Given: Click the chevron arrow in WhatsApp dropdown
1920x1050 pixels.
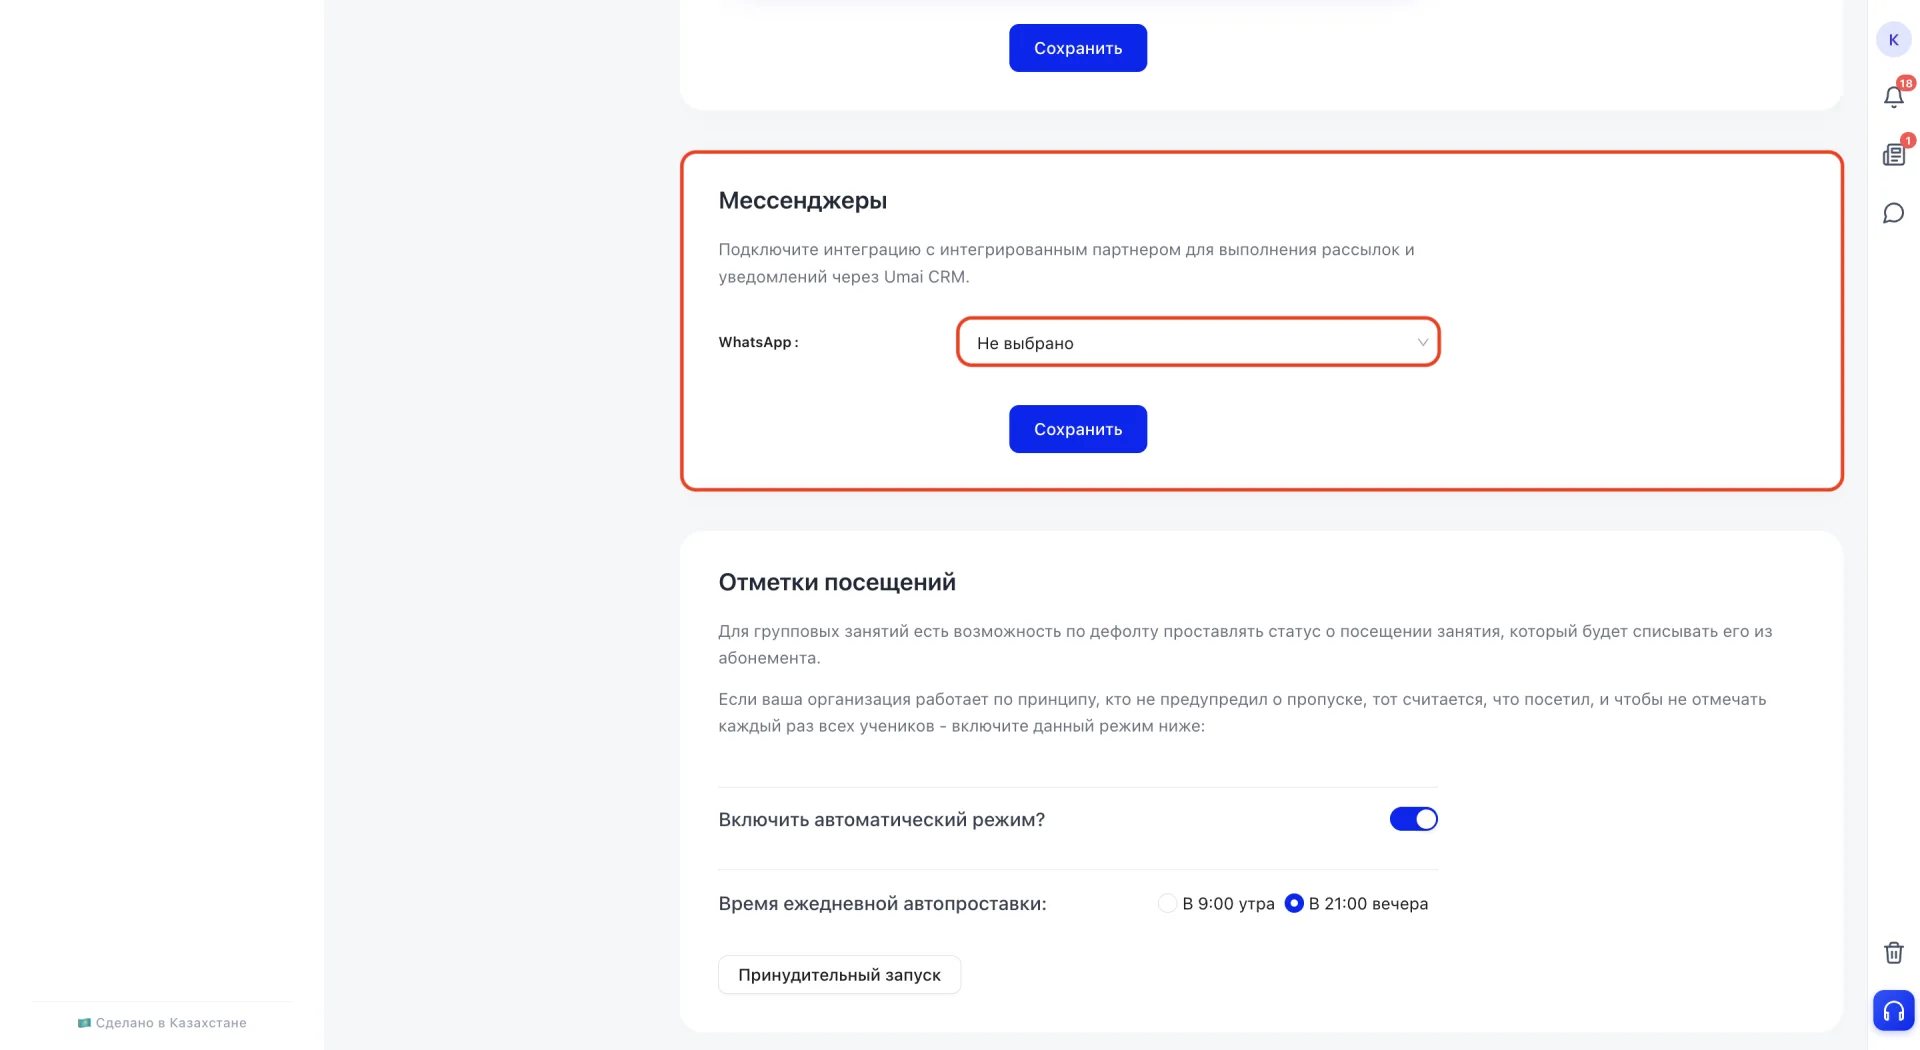Looking at the screenshot, I should 1422,342.
